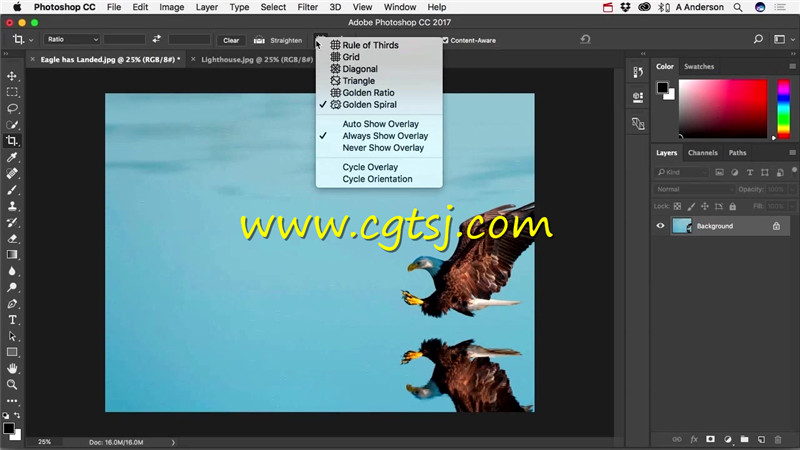800x450 pixels.
Task: Choose Cycle Orientation menu entry
Action: [x=379, y=179]
